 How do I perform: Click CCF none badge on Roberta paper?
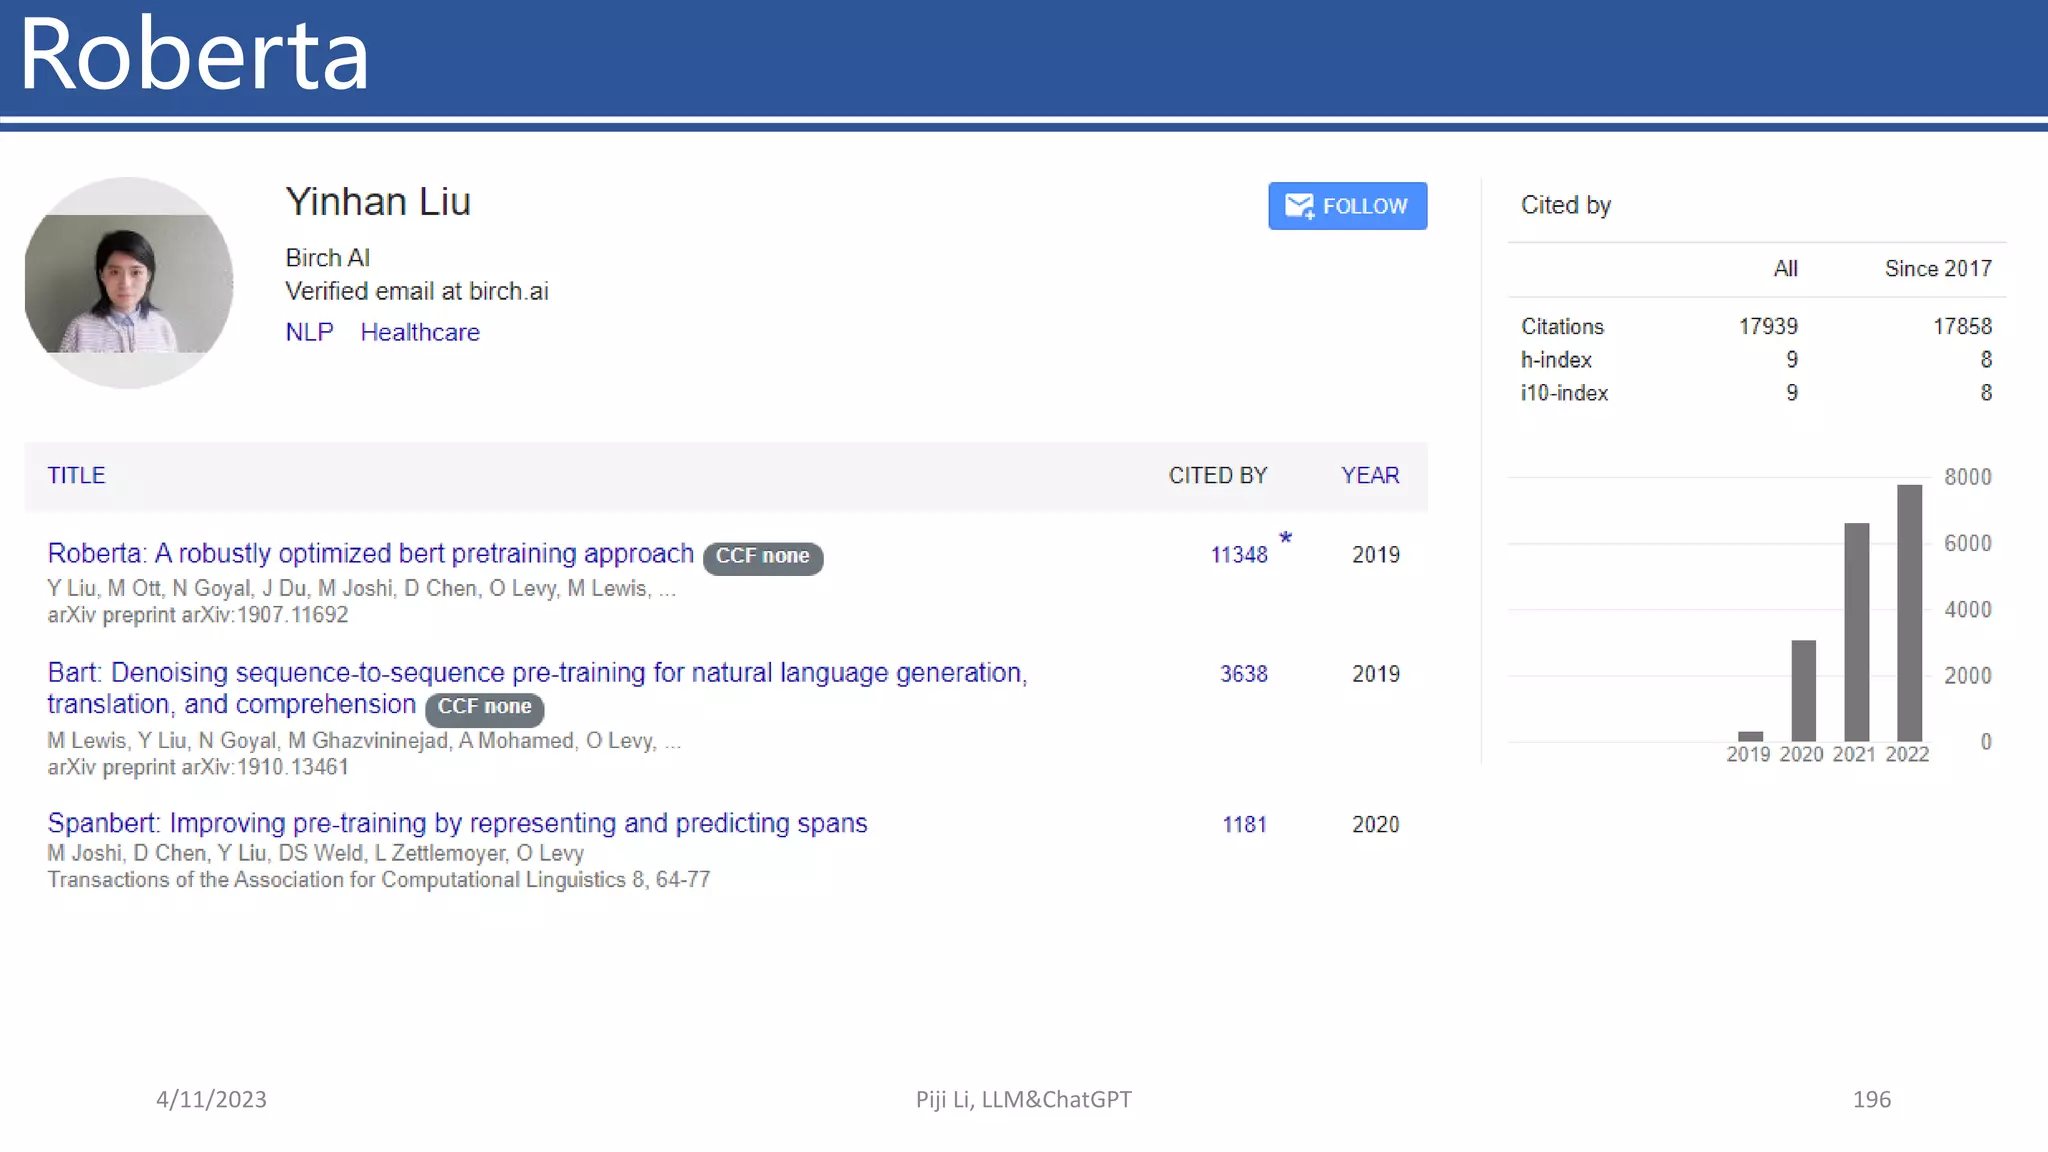[x=762, y=557]
